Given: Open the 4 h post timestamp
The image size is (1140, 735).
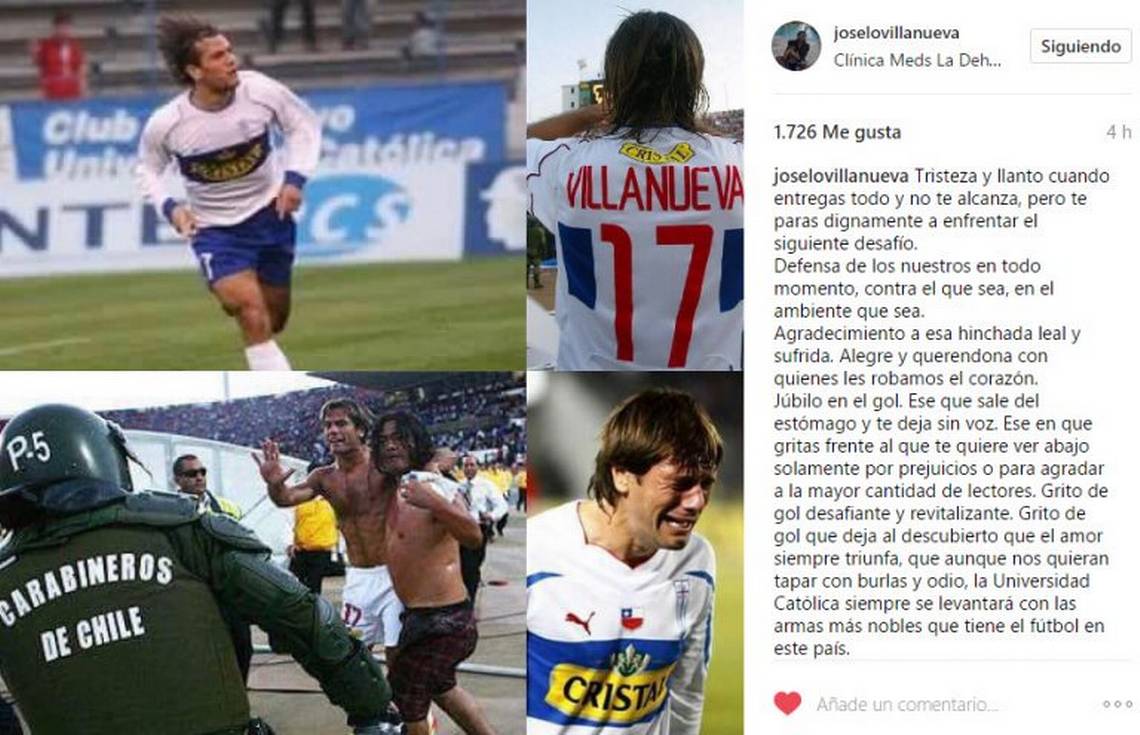Looking at the screenshot, I should pos(1118,132).
